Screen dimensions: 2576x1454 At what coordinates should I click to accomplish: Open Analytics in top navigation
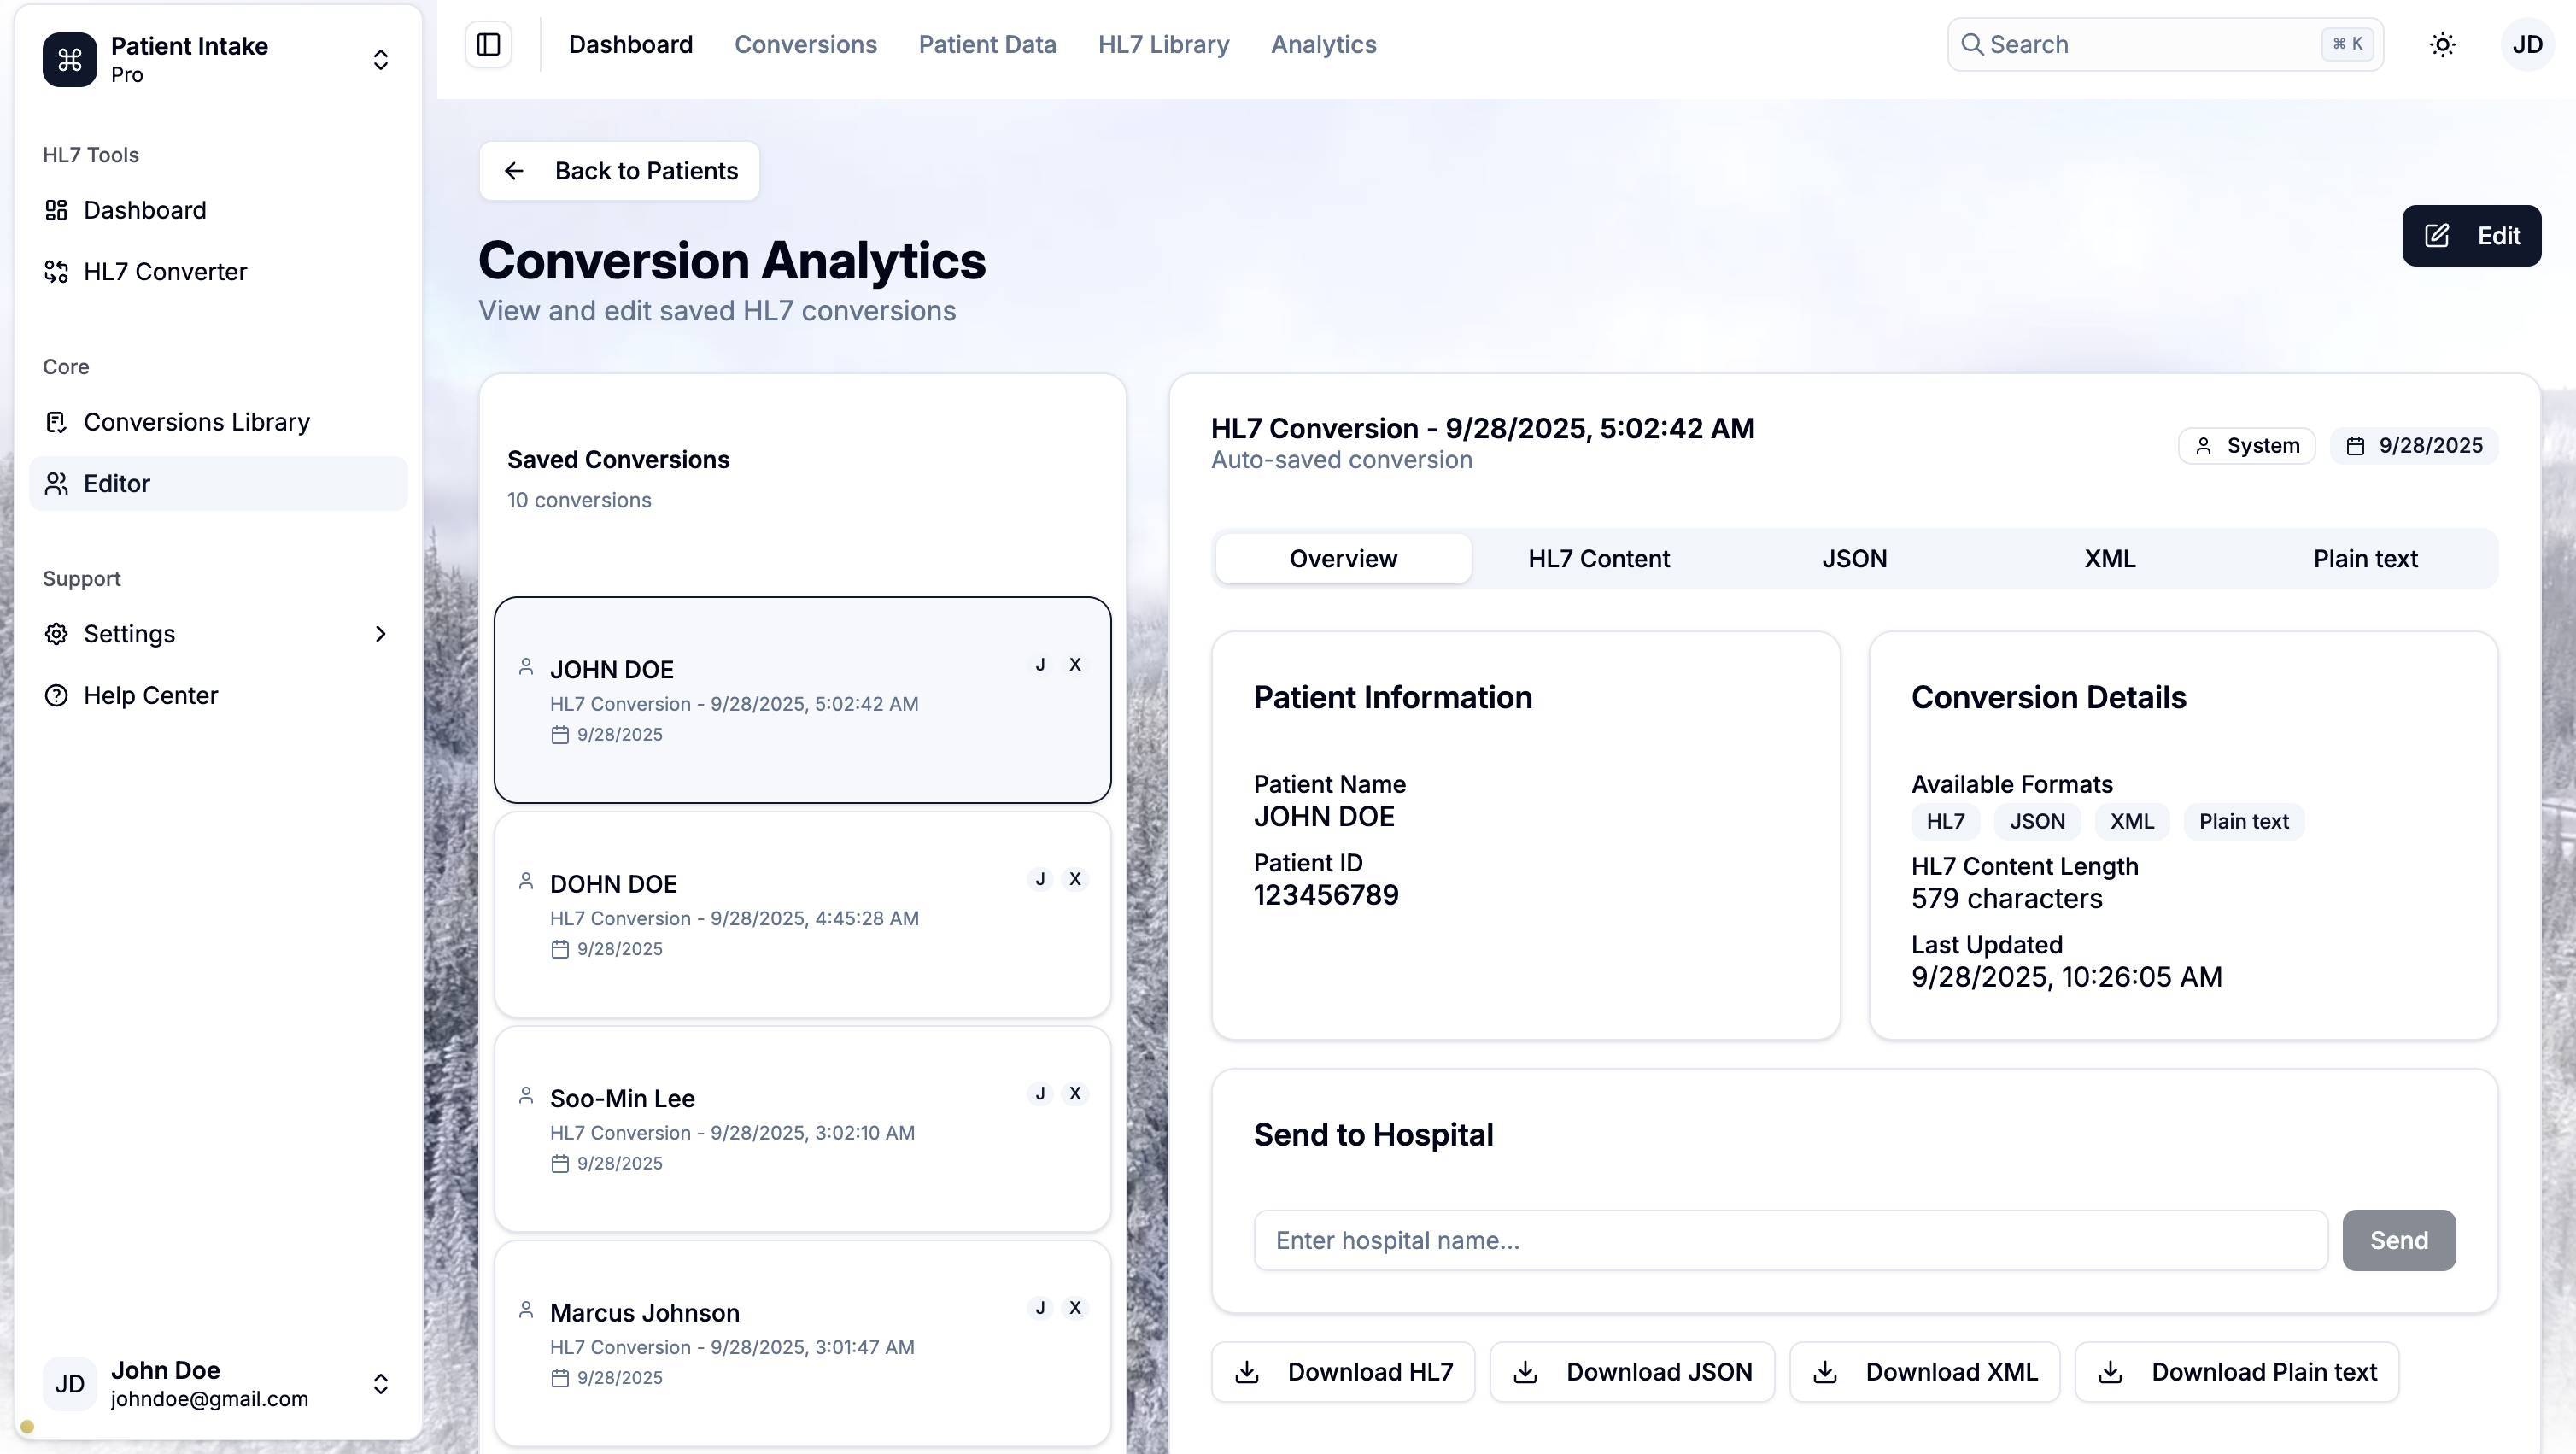[x=1323, y=45]
